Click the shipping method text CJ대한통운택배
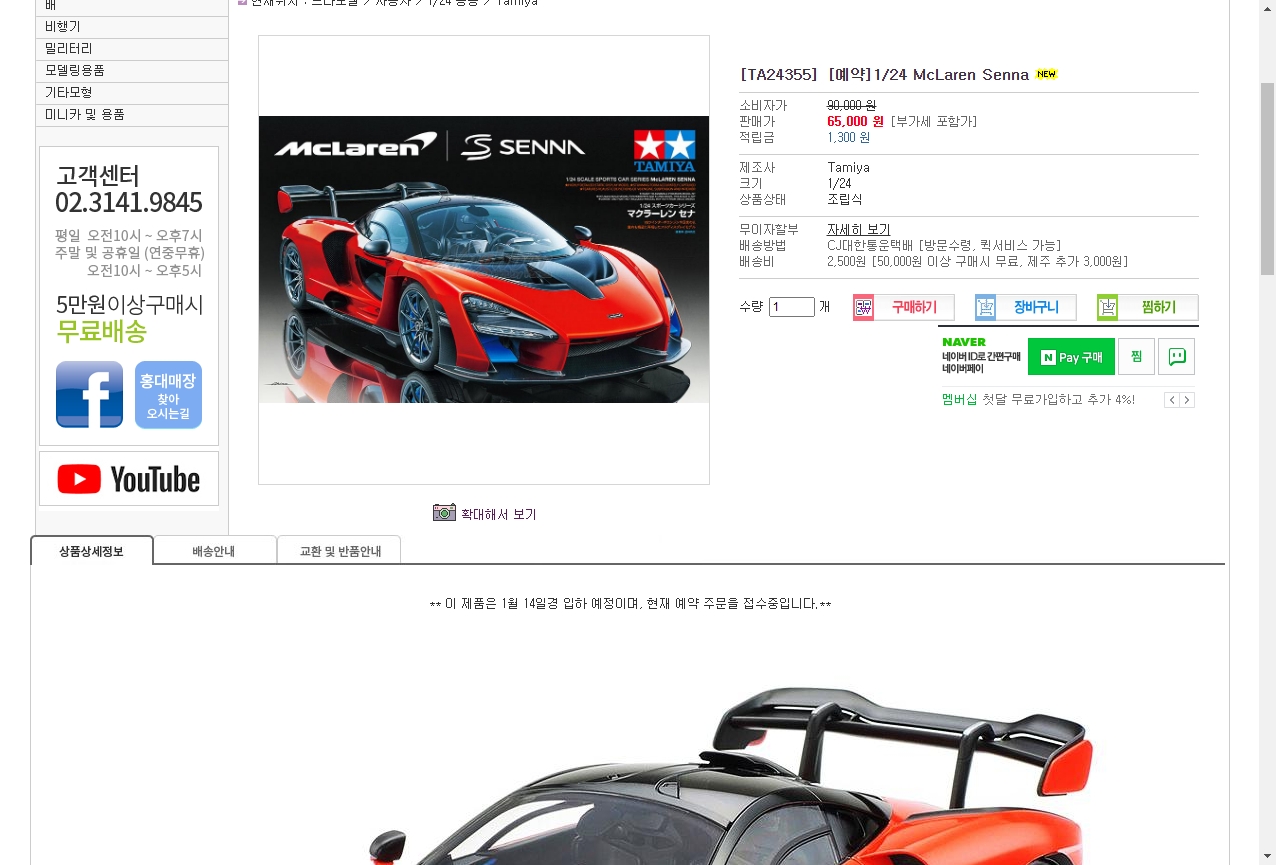1276x865 pixels. 872,245
